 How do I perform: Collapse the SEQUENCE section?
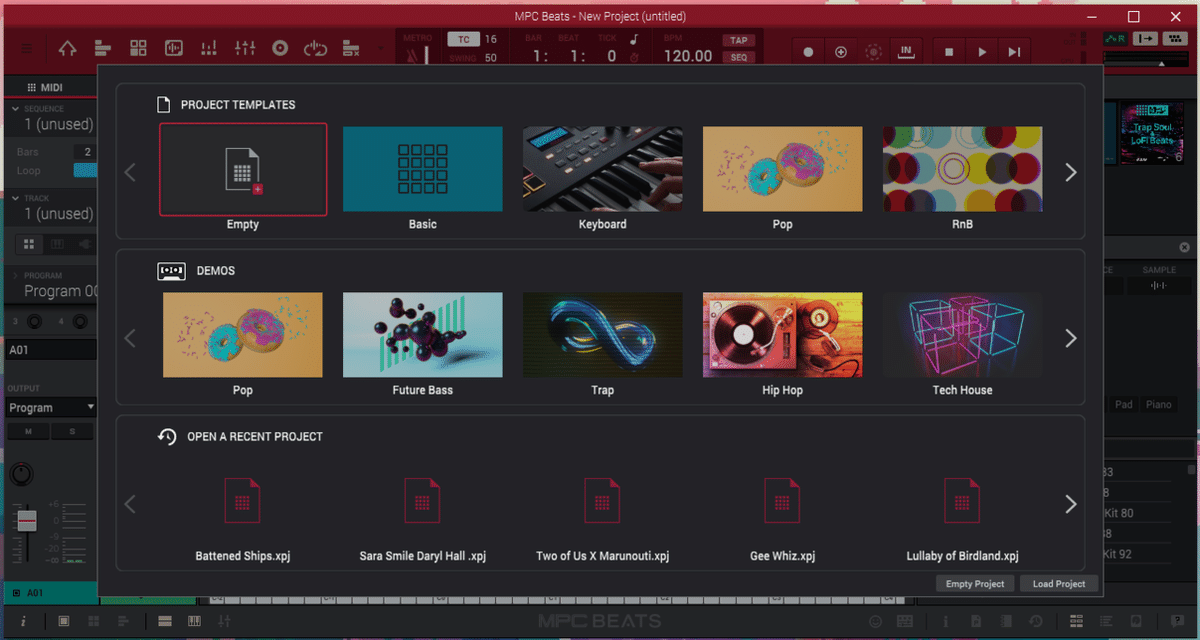coord(17,109)
